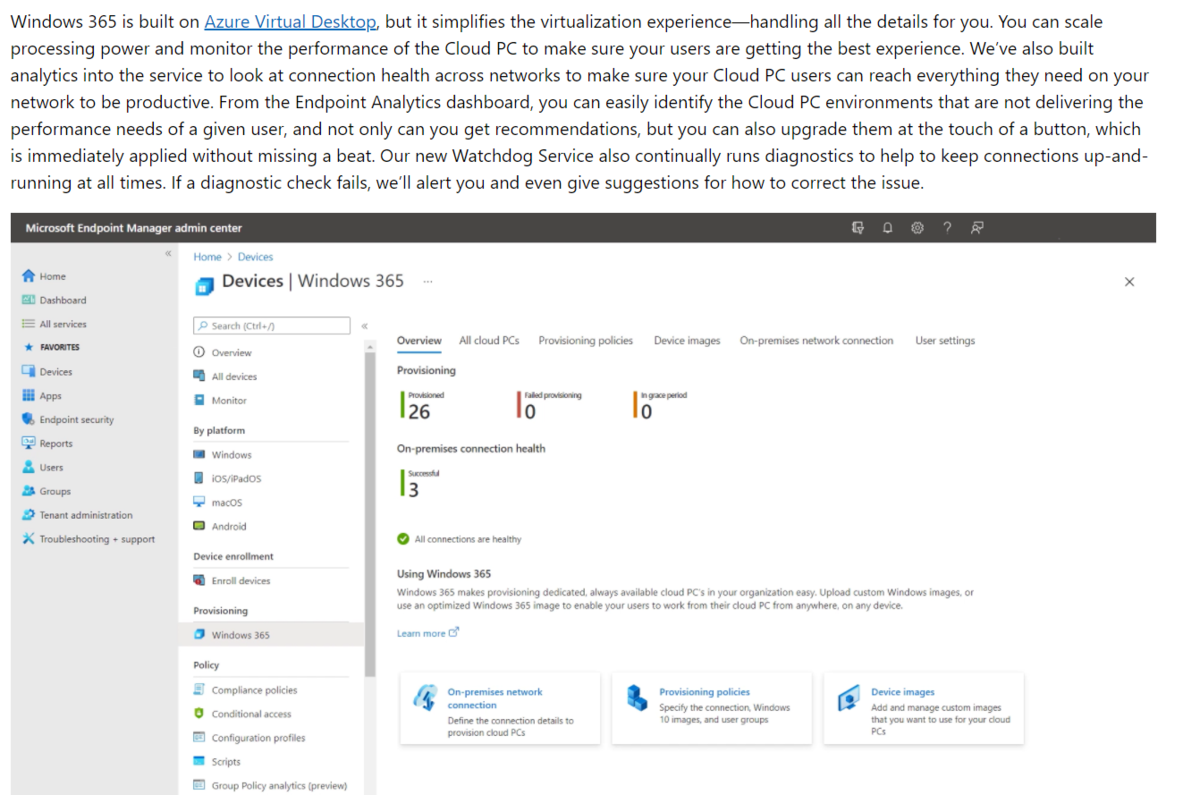The height and width of the screenshot is (795, 1200).
Task: Click the Home breadcrumb link
Action: [207, 257]
